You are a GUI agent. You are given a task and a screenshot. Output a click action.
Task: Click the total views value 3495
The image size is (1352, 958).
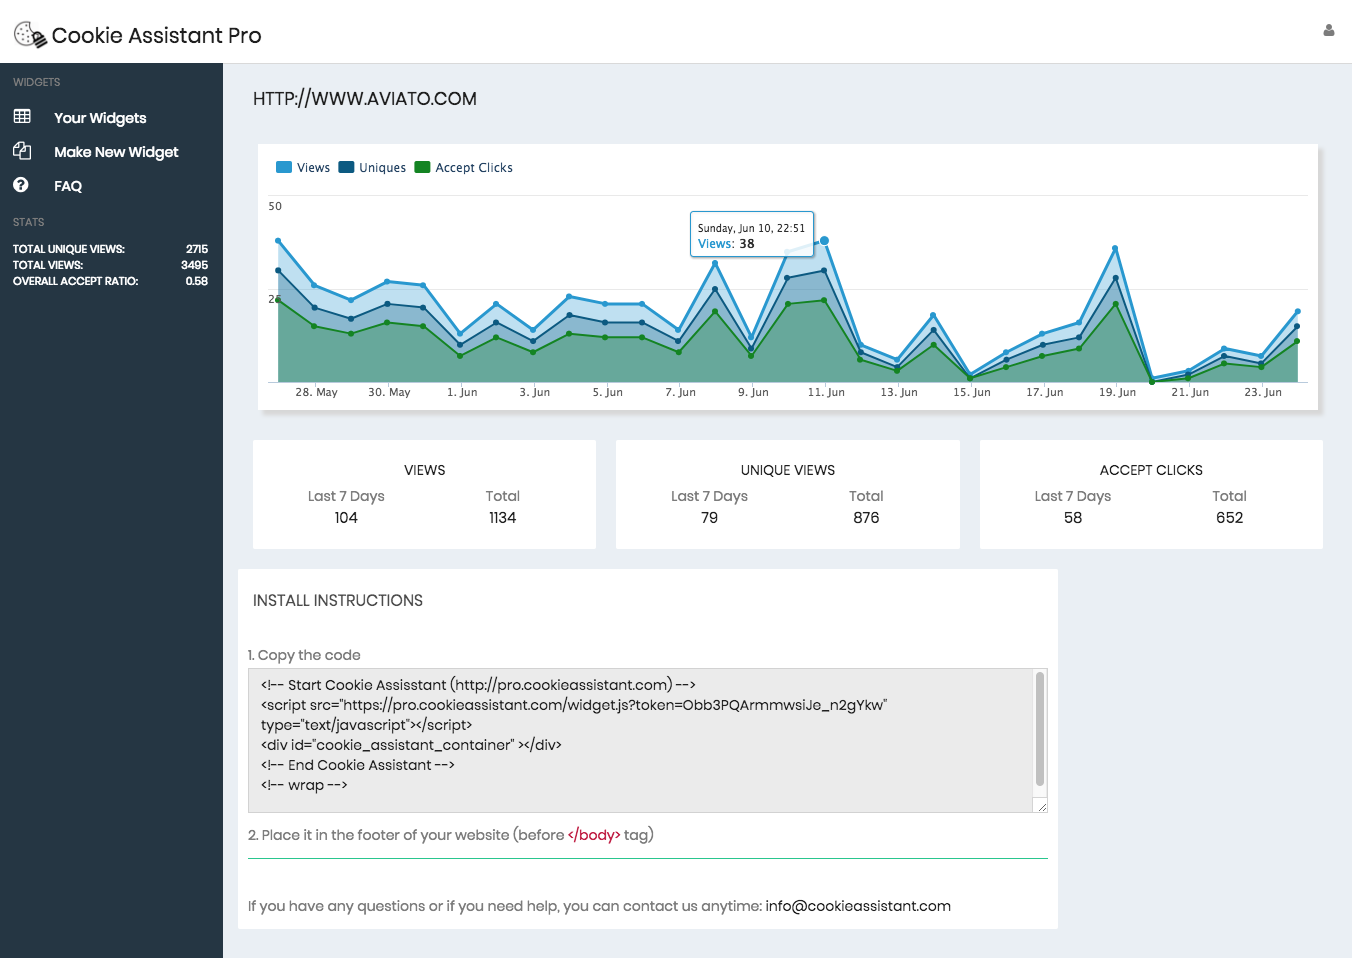tap(194, 265)
